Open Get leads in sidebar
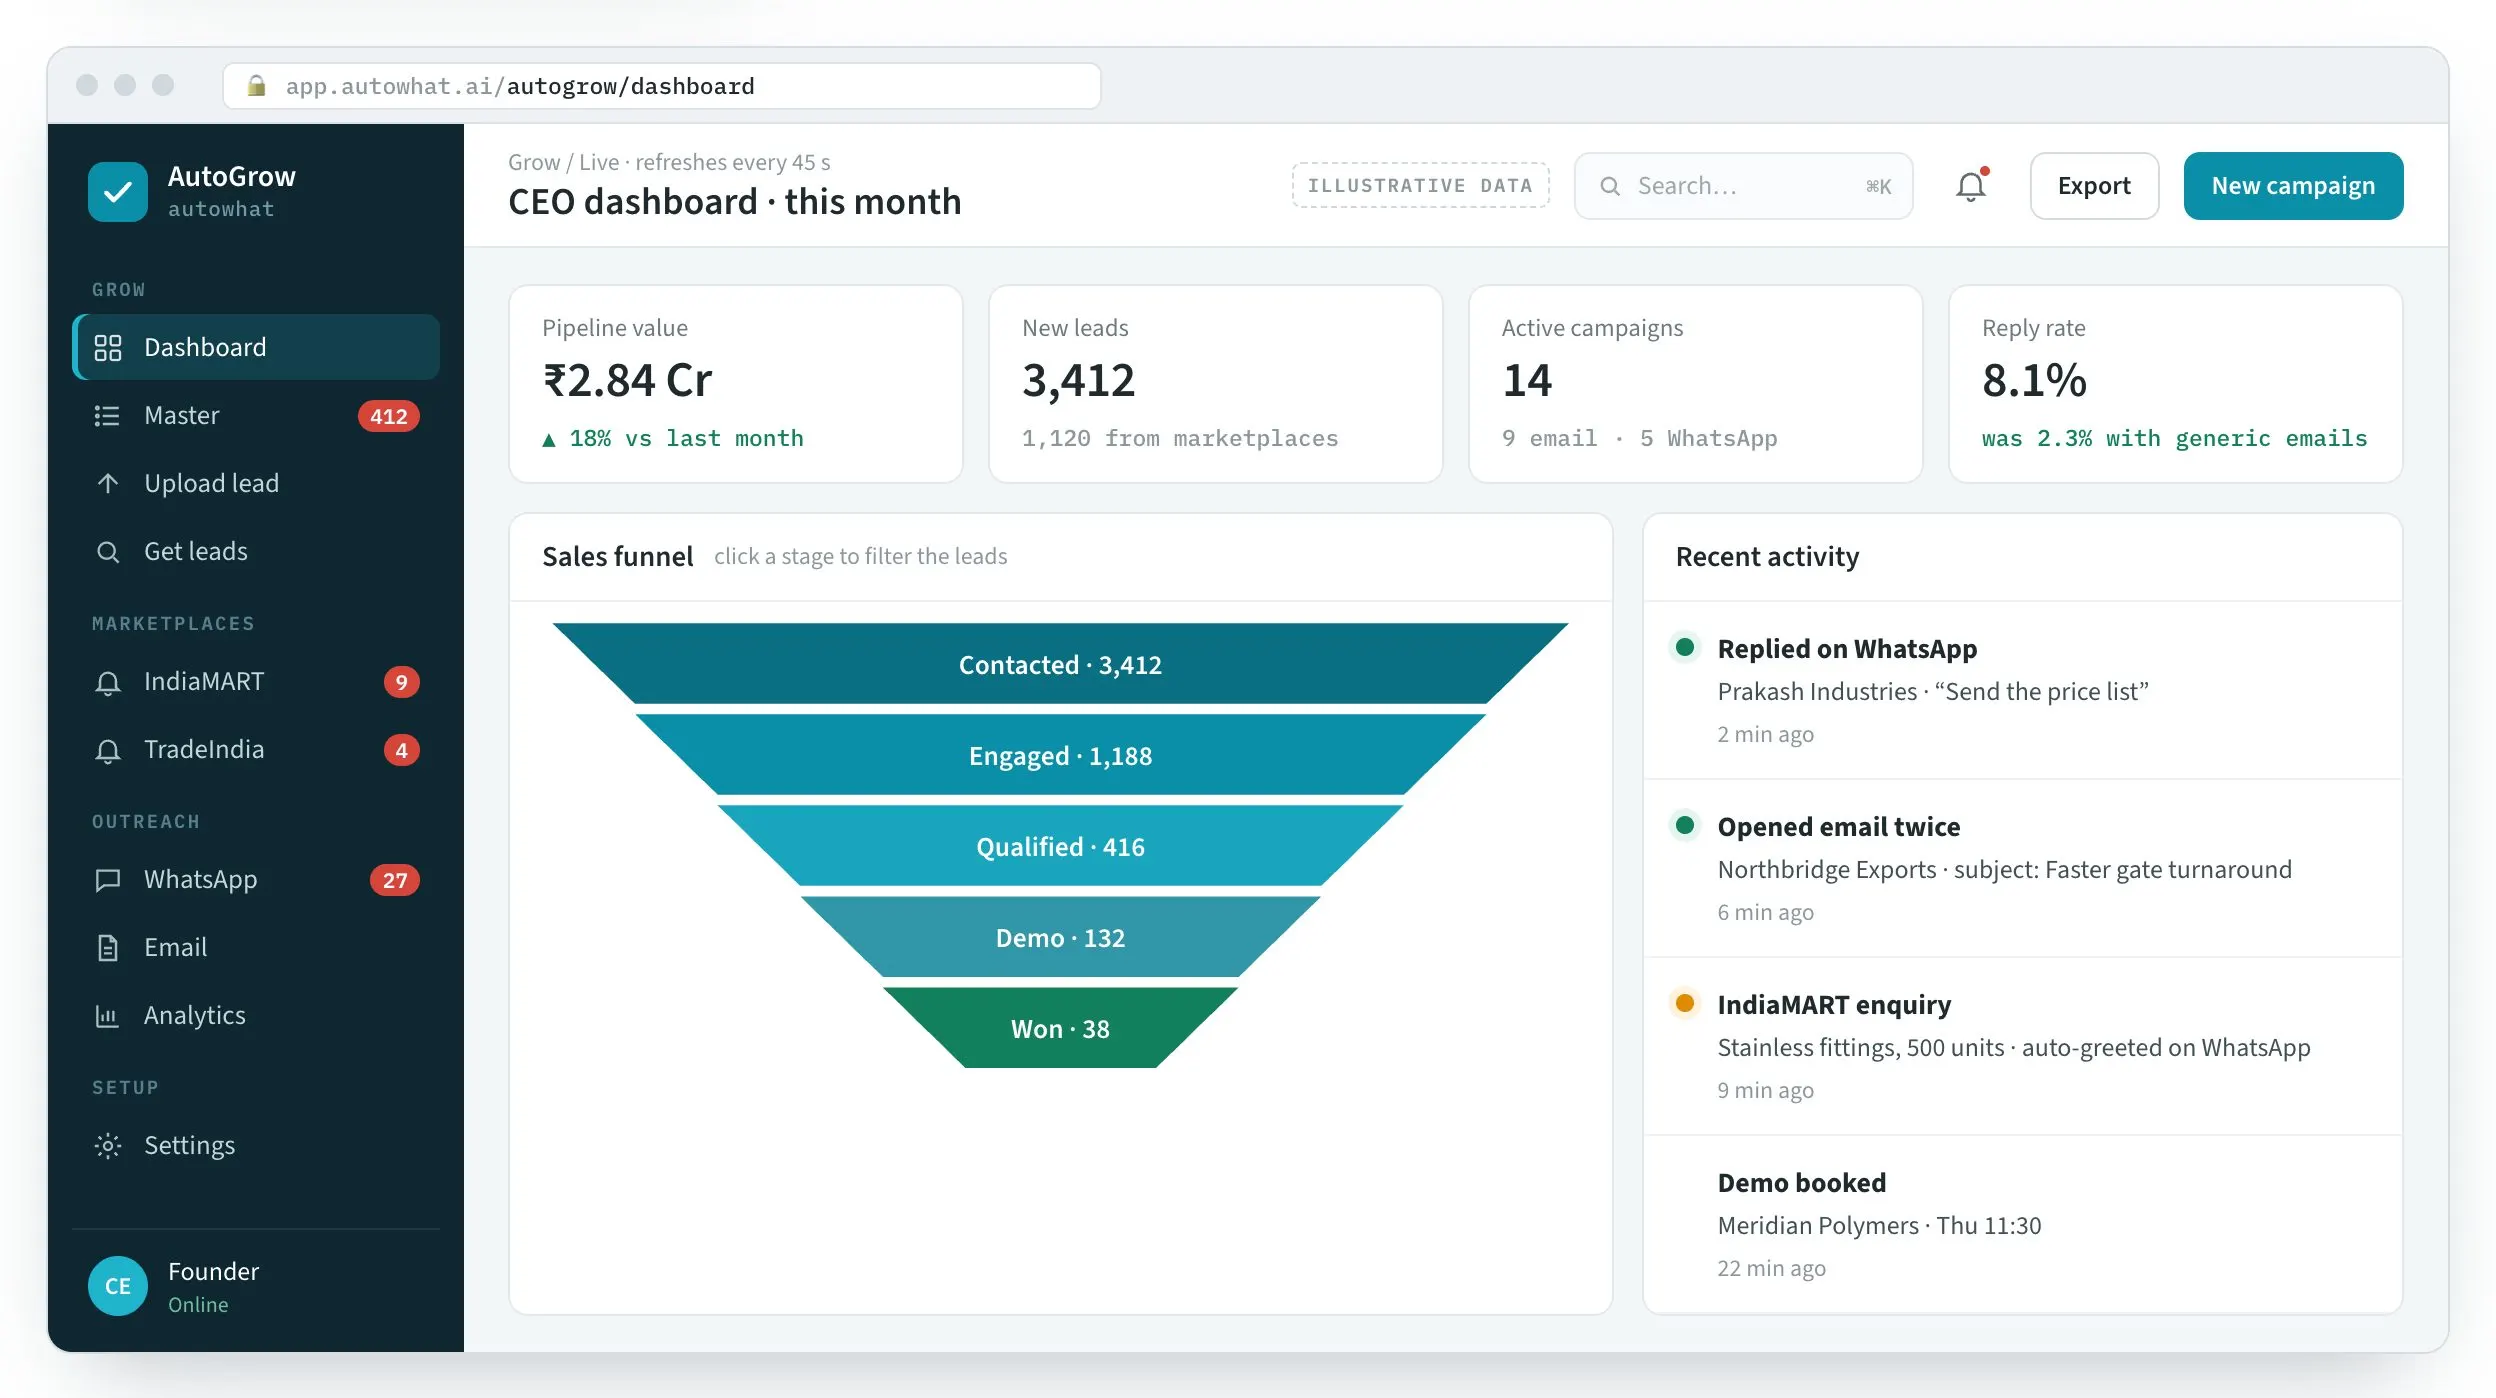This screenshot has height=1398, width=2496. coord(256,552)
